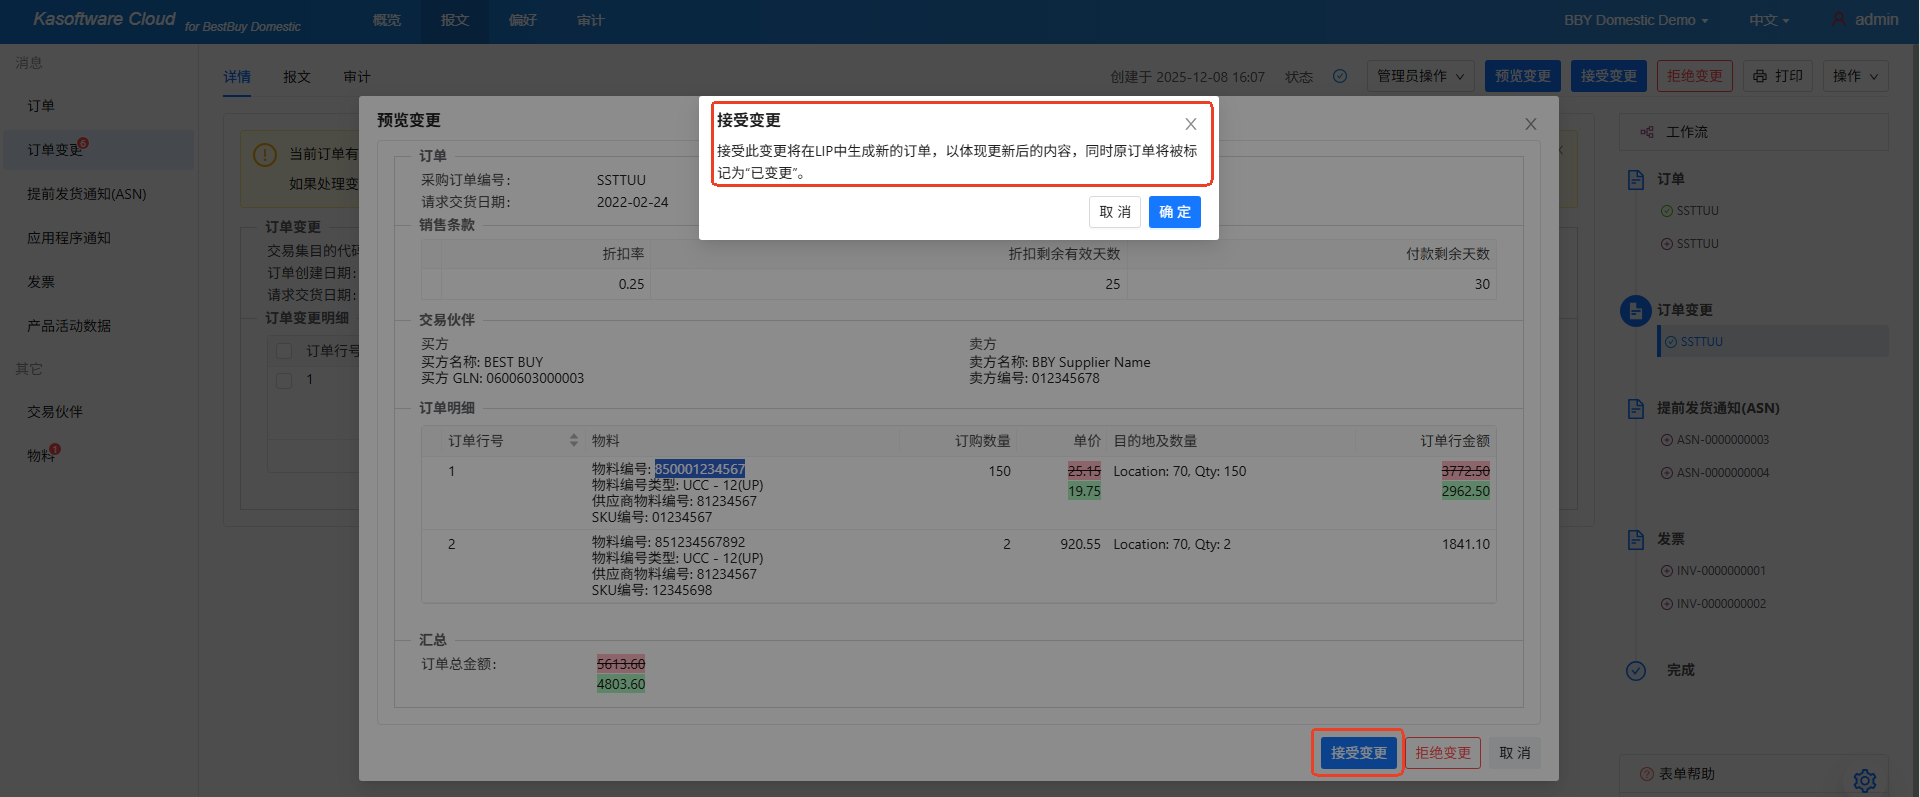This screenshot has width=1920, height=797.
Task: Select ASN-0000000003 in workflow panel
Action: click(x=1722, y=440)
